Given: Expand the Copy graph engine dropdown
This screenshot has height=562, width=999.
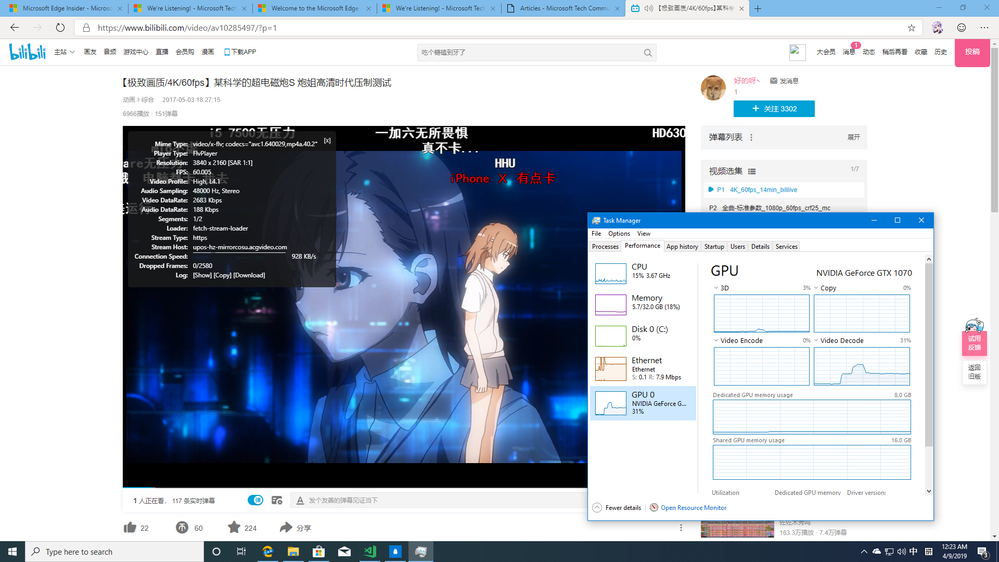Looking at the screenshot, I should (x=816, y=289).
